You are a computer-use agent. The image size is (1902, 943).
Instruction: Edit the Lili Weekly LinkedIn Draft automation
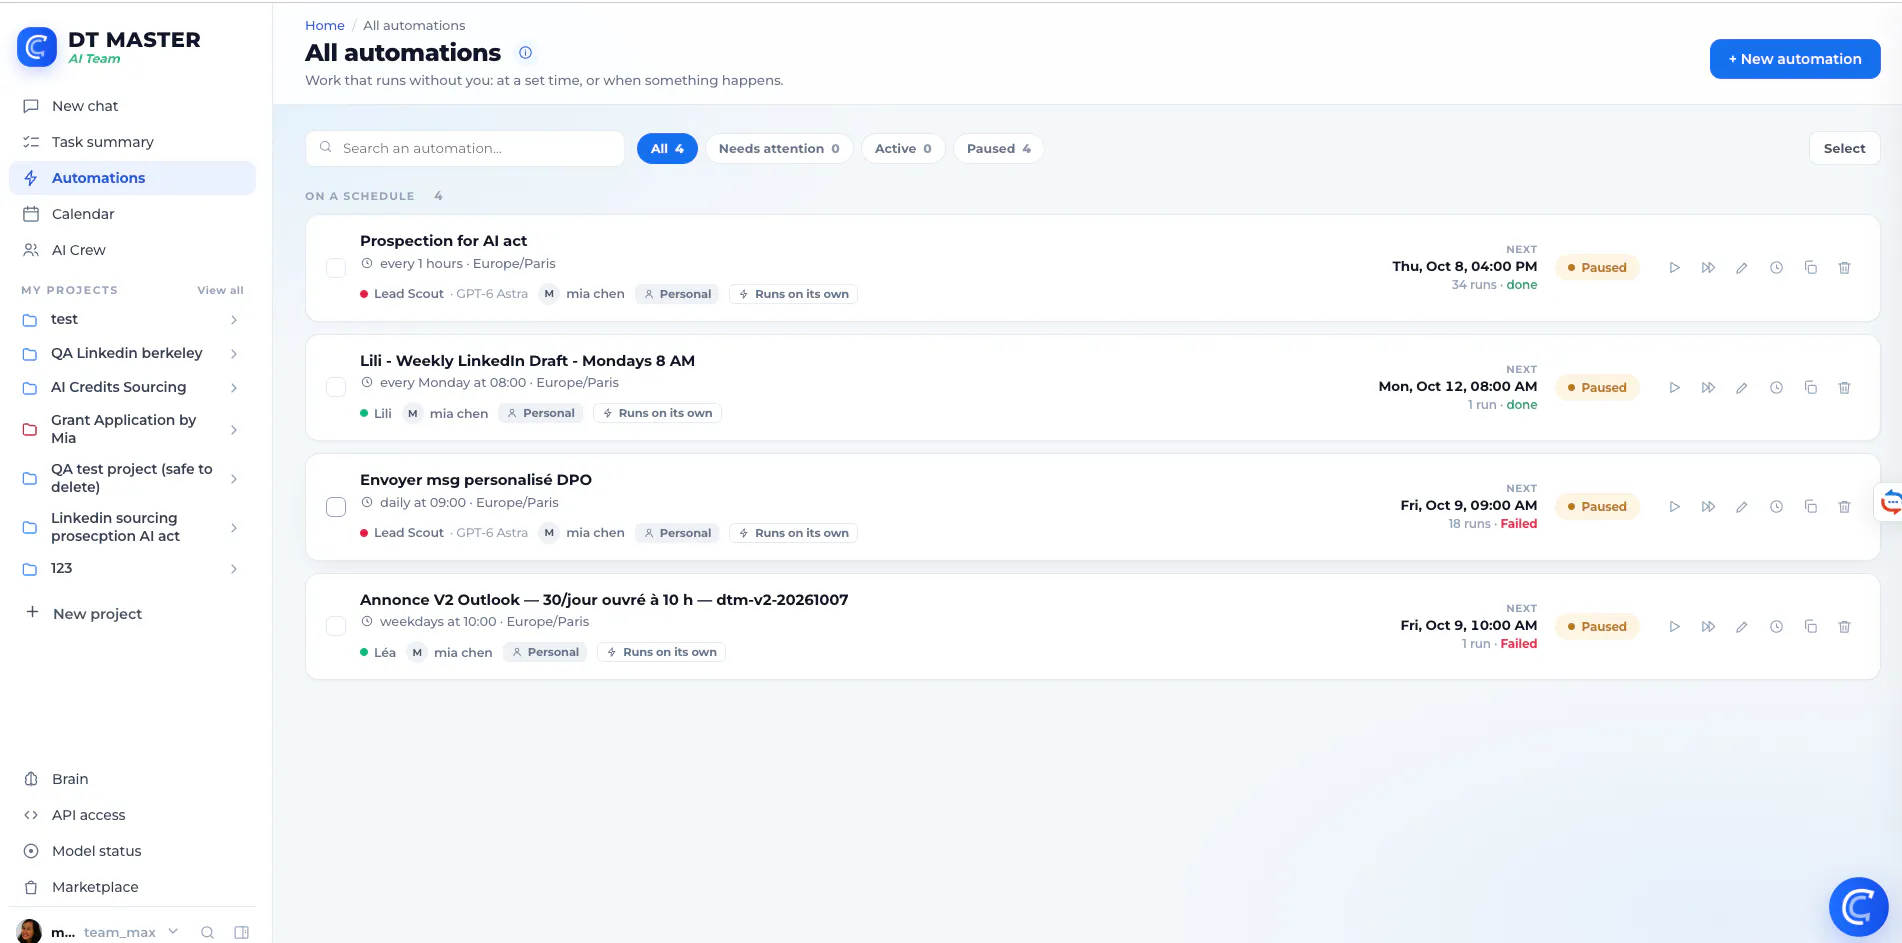pos(1742,388)
